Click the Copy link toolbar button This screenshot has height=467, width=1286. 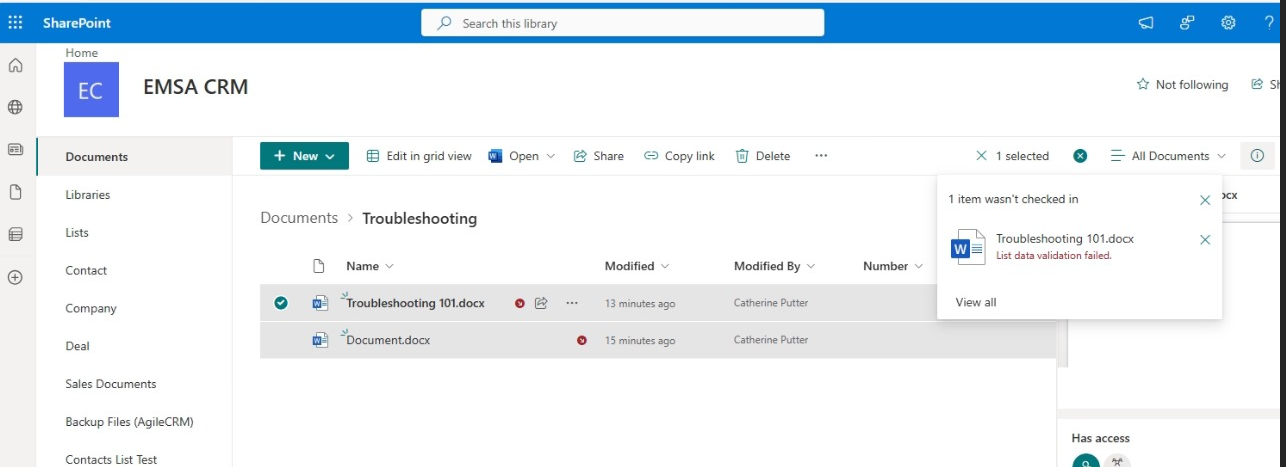[679, 156]
